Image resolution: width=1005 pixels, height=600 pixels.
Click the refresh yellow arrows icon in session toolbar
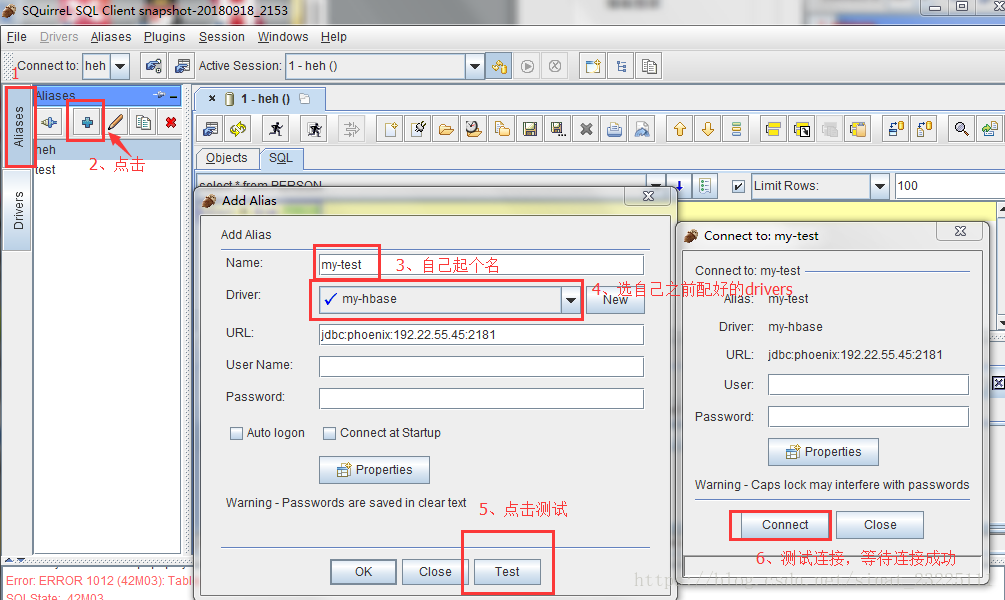tap(238, 129)
